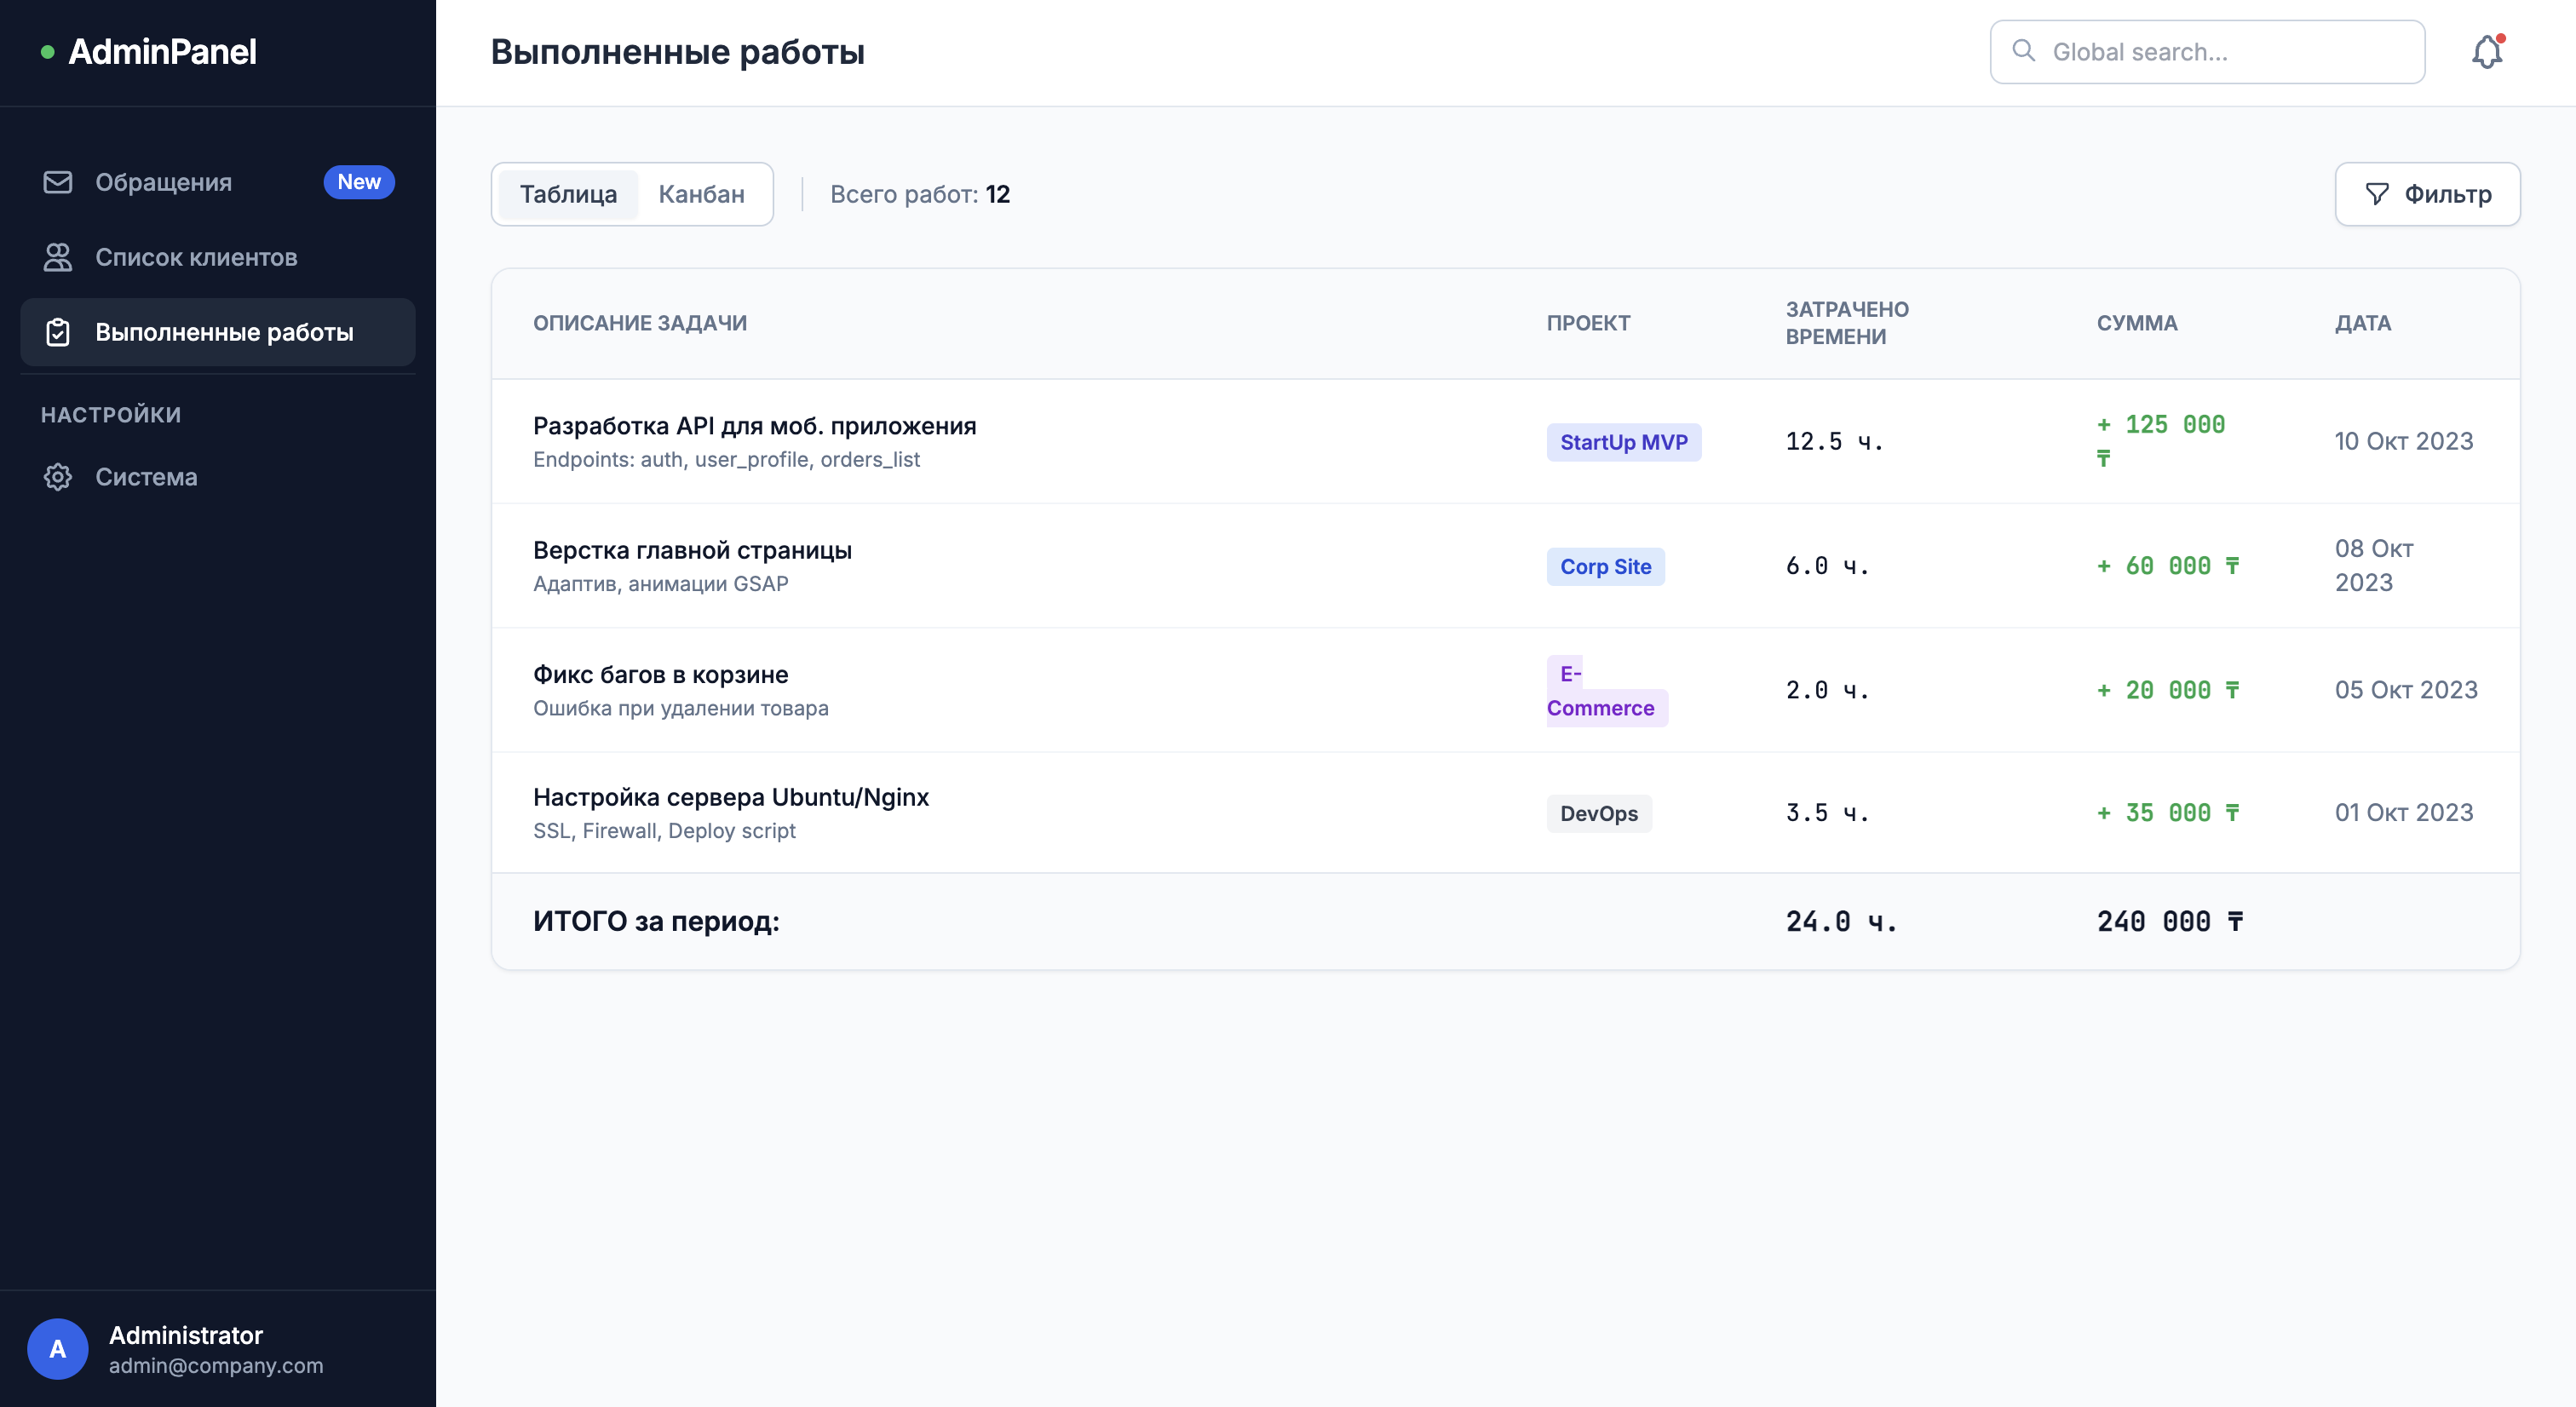This screenshot has height=1407, width=2576.
Task: Click the Corp Site project tag
Action: click(x=1605, y=566)
